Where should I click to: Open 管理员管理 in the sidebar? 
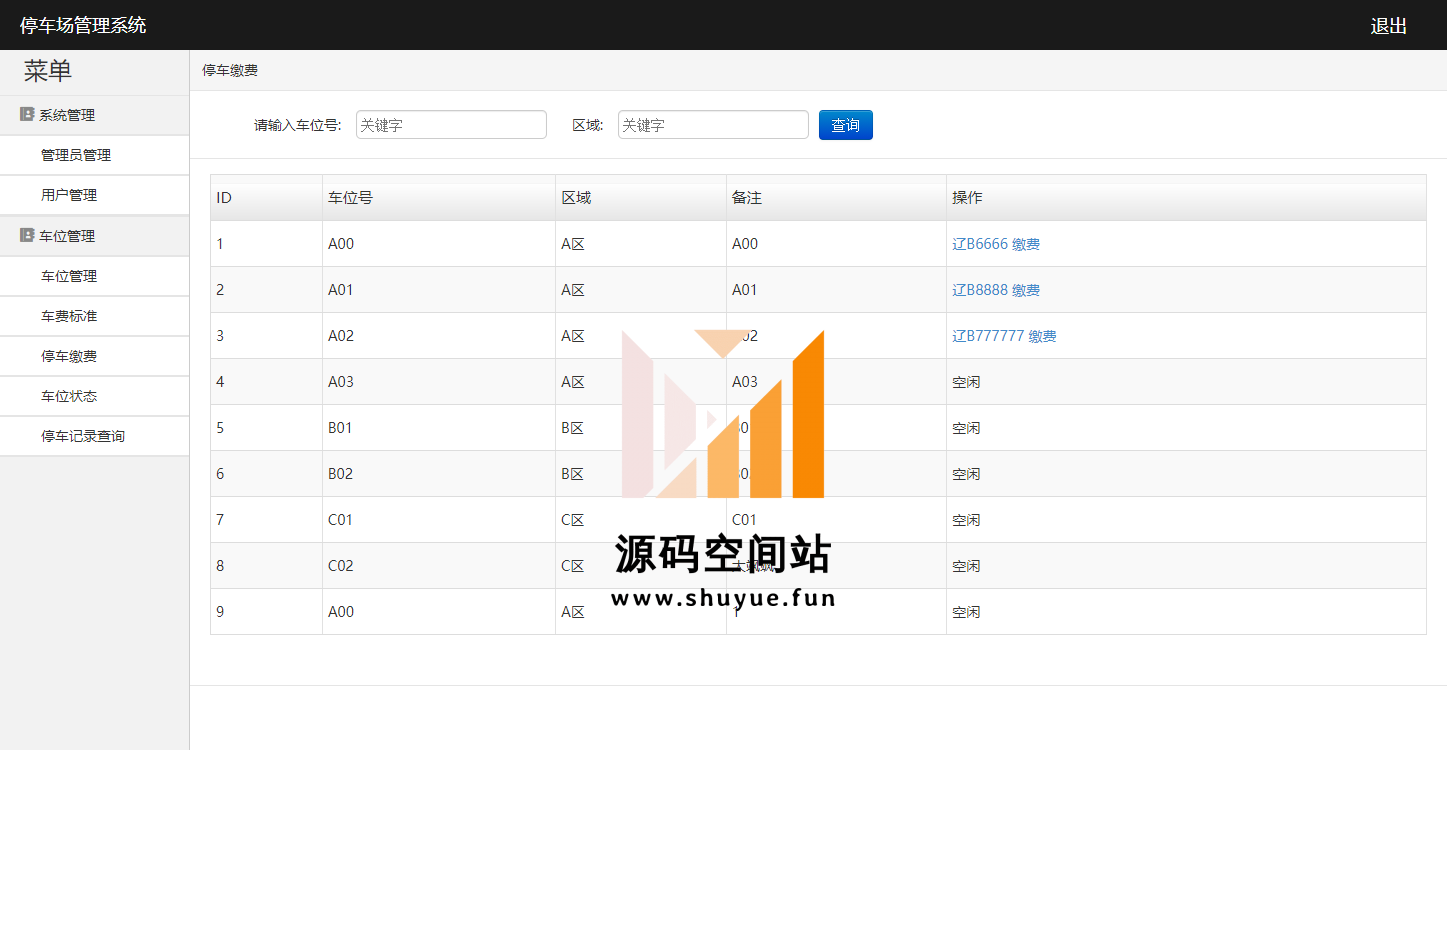point(76,155)
